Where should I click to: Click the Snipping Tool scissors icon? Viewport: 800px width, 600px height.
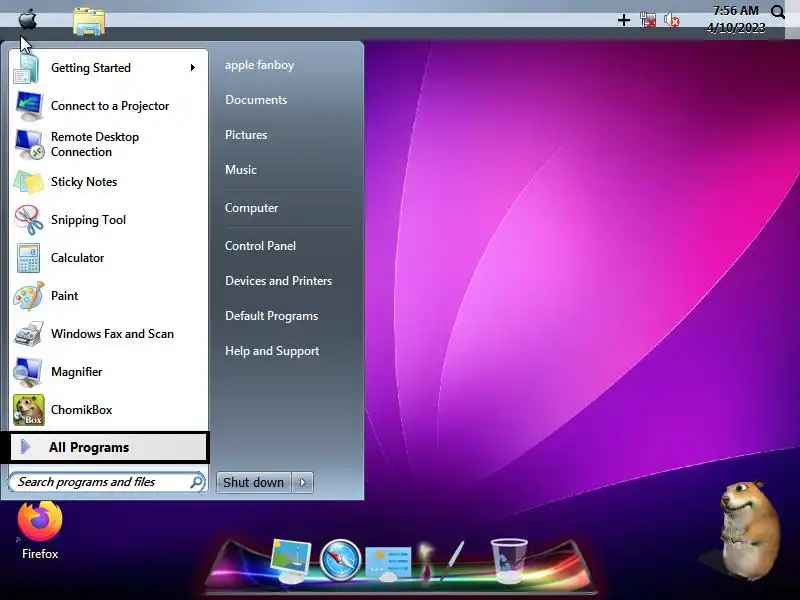coord(29,220)
